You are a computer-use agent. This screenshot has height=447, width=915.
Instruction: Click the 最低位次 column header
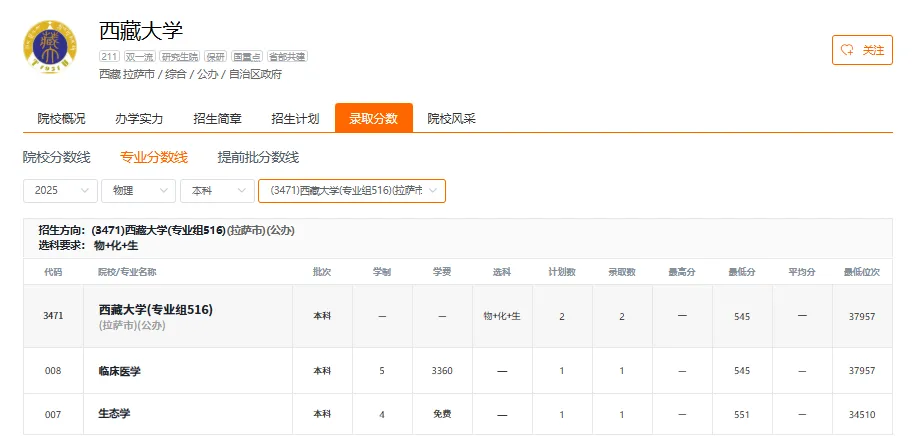pos(862,272)
